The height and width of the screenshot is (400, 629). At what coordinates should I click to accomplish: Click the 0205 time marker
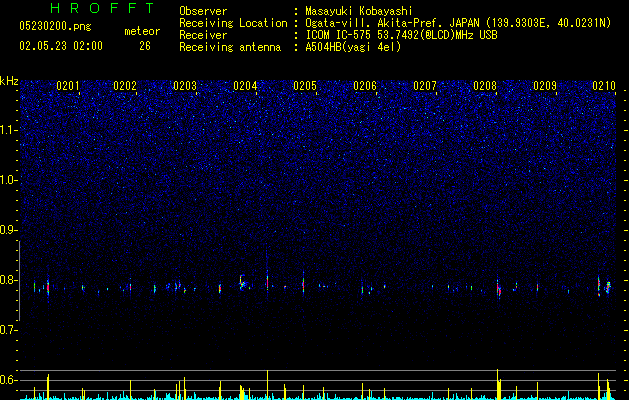pos(305,86)
